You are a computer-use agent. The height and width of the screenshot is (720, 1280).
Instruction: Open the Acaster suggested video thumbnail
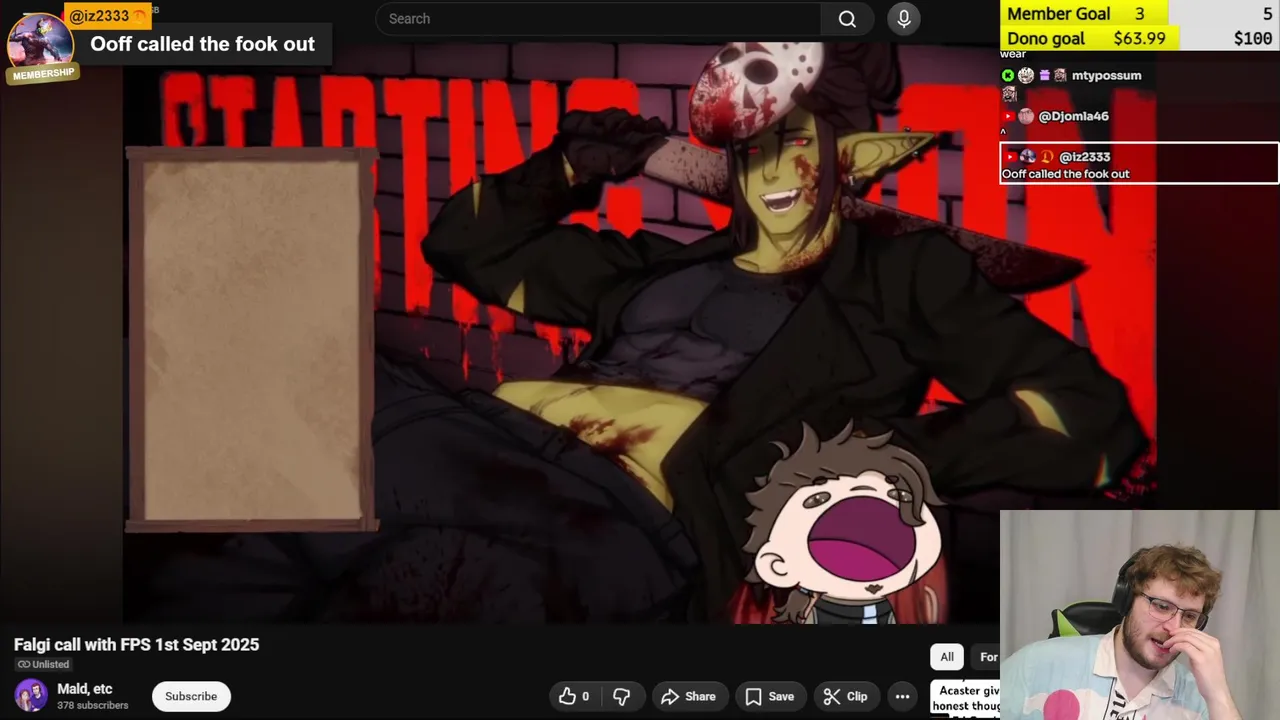click(x=965, y=697)
